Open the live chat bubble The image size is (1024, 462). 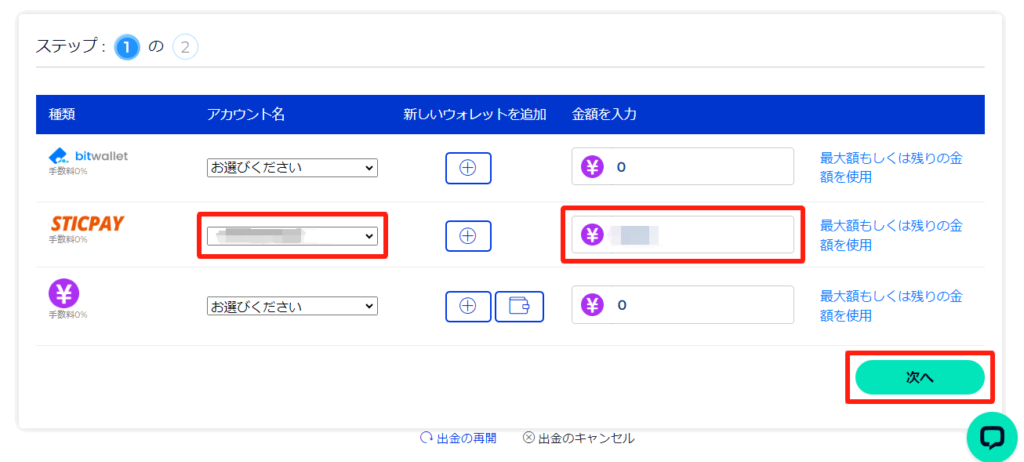[x=991, y=436]
